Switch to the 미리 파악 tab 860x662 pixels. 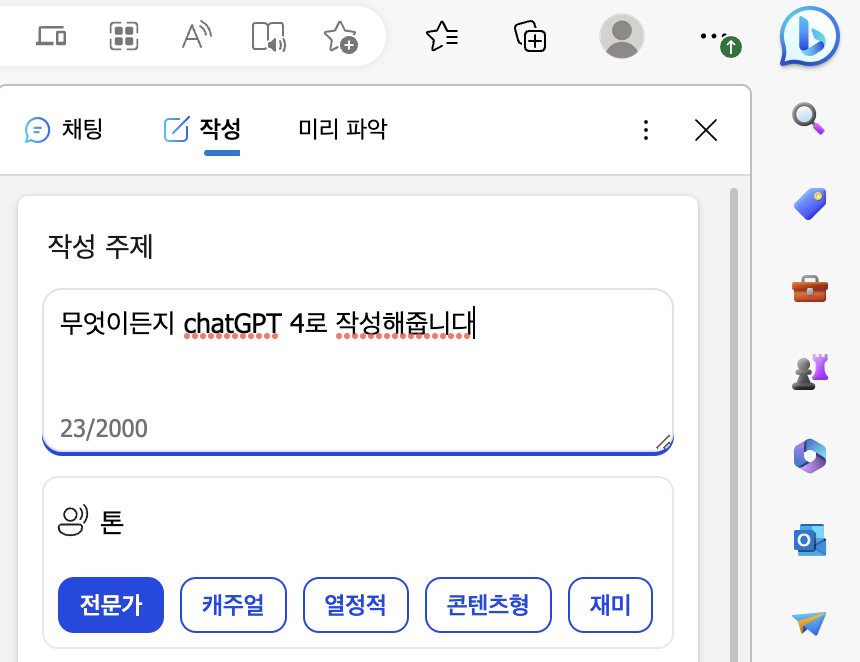pos(343,129)
